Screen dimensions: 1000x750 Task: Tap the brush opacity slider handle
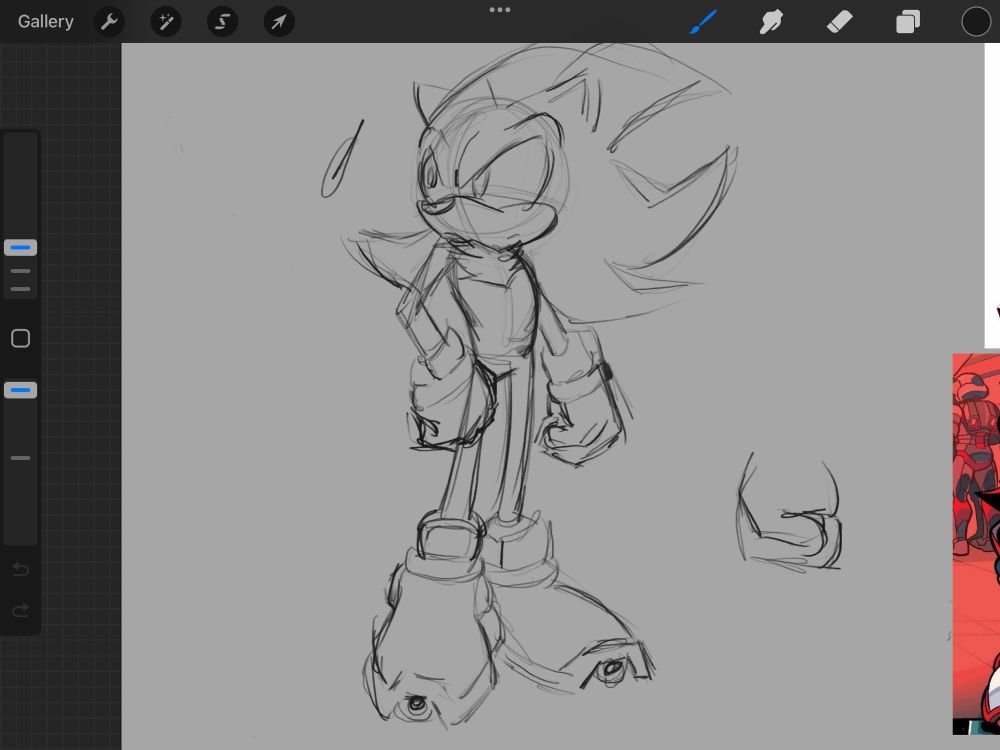tap(20, 390)
